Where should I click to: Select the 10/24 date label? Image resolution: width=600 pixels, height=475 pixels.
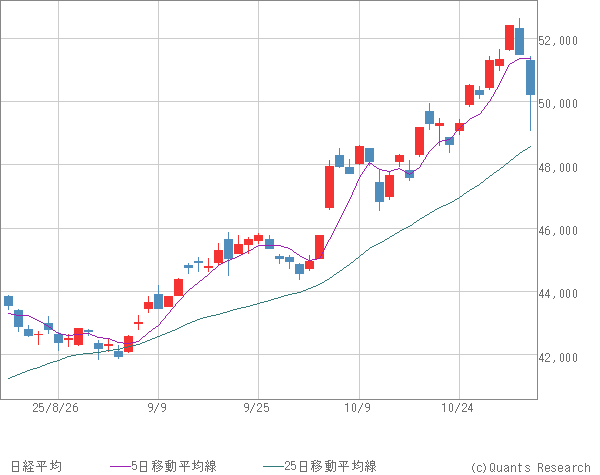458,408
